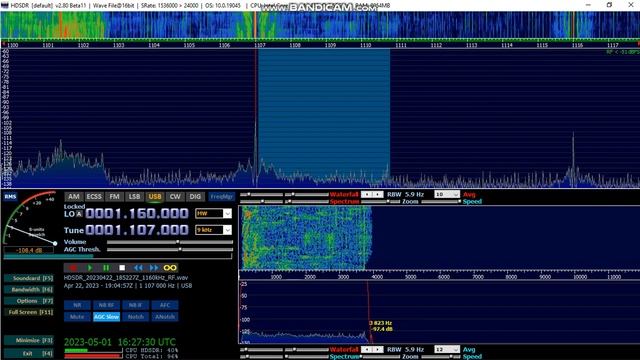Adjust the audio display Speed slider
The width and height of the screenshot is (640, 360).
440,356
